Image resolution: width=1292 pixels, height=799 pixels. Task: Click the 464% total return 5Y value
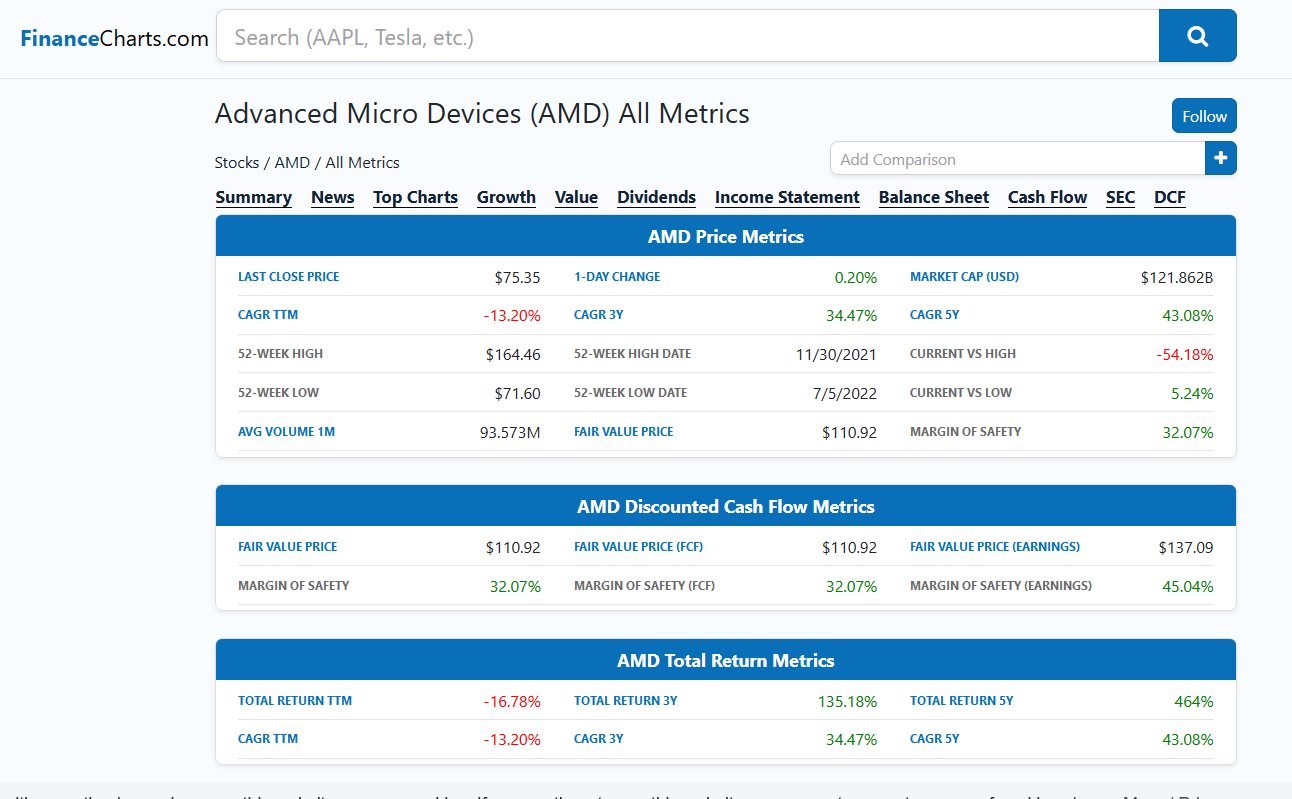point(1194,701)
